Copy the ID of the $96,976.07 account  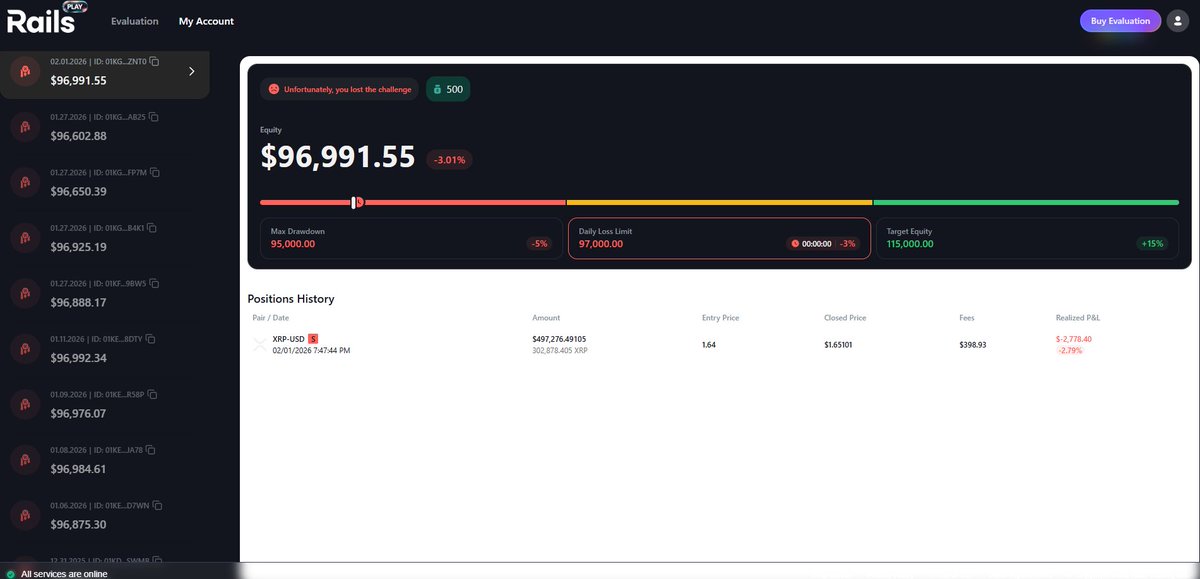154,395
